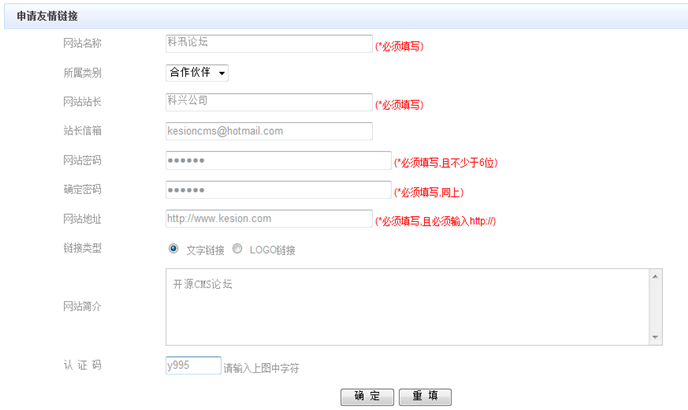Viewport: 688px width, 410px height.
Task: Submit the form with 确定 button
Action: (x=367, y=396)
